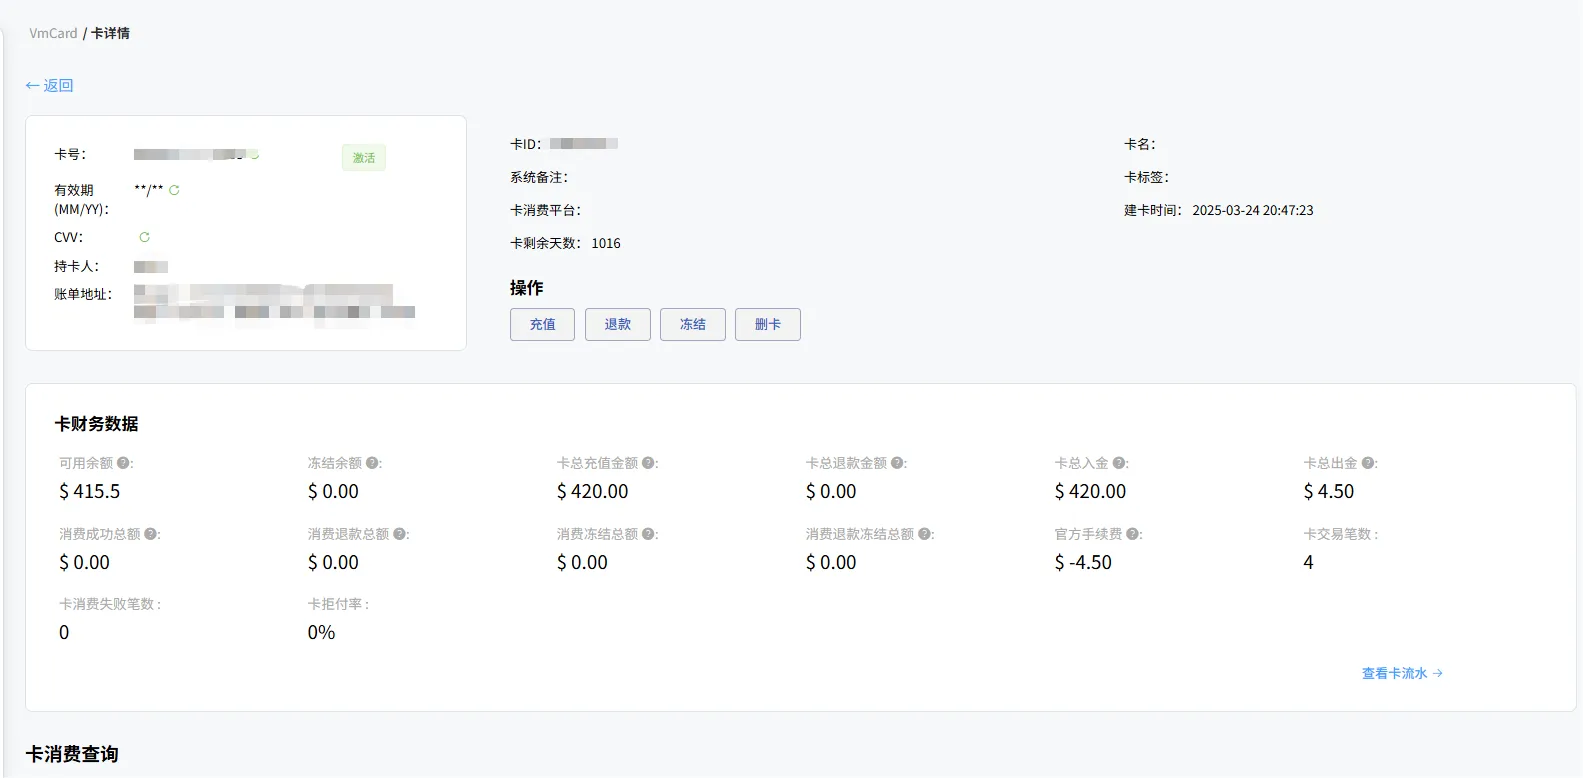
Task: Click the help icon beside 卡总出金
Action: [1368, 463]
